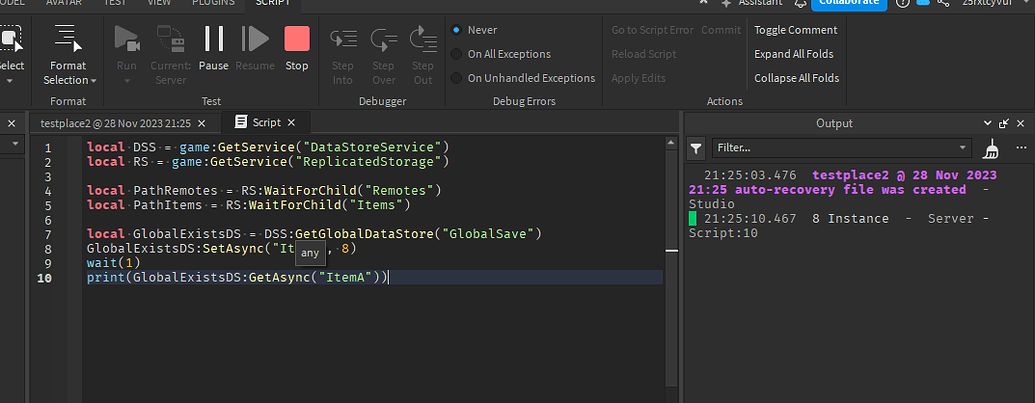Click the Run icon in Test group
This screenshot has height=403, width=1035.
point(127,40)
